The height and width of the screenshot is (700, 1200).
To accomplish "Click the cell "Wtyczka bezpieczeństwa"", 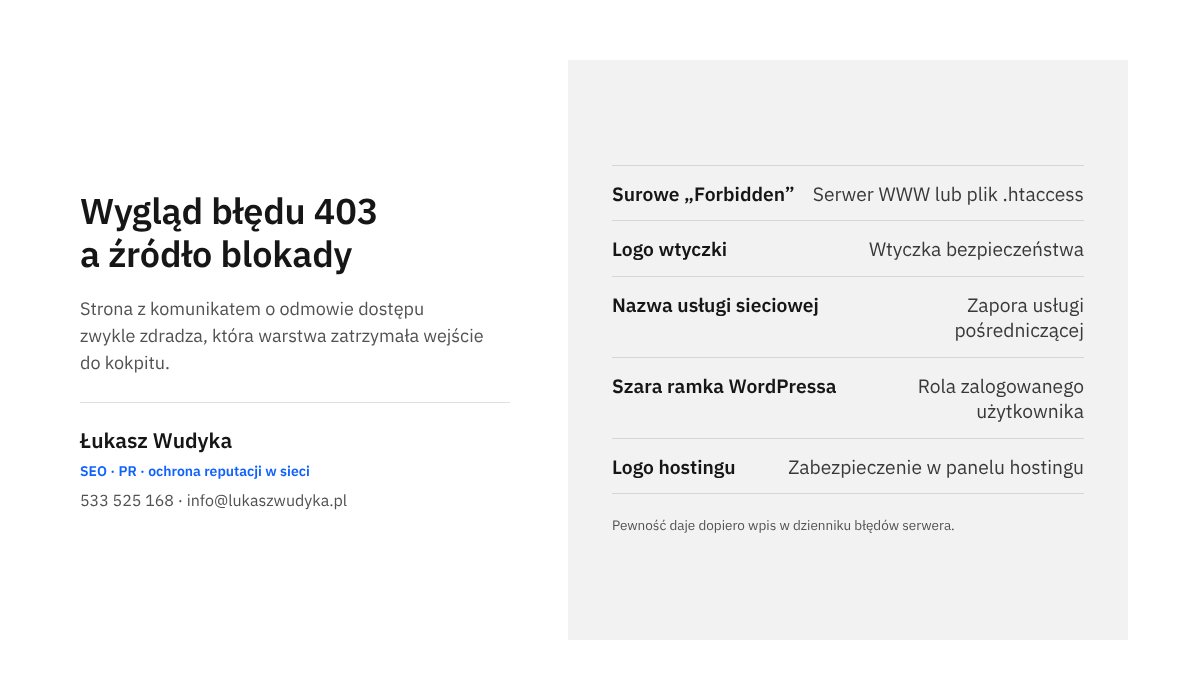I will pyautogui.click(x=976, y=249).
